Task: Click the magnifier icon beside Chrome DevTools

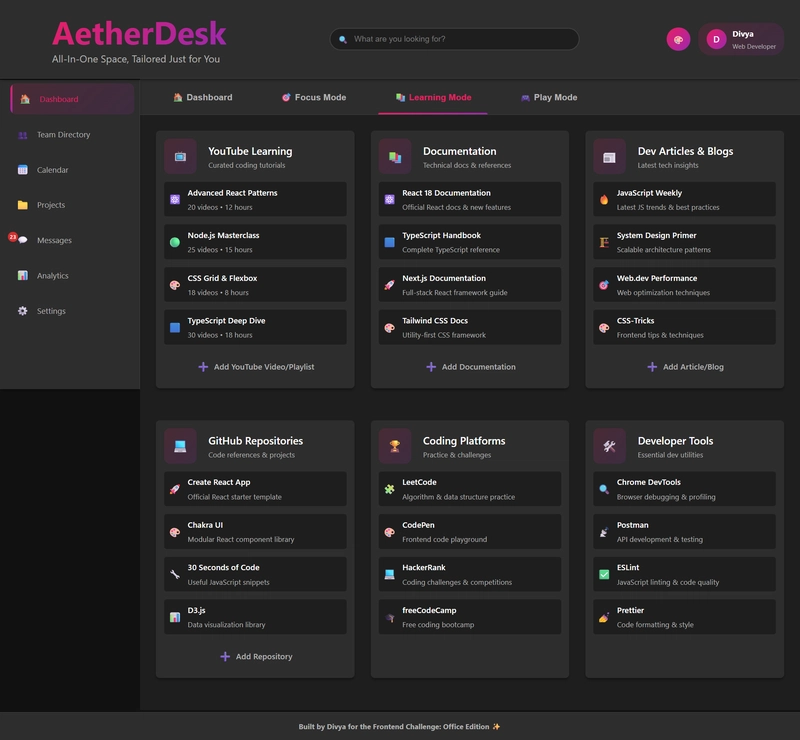Action: pos(604,489)
